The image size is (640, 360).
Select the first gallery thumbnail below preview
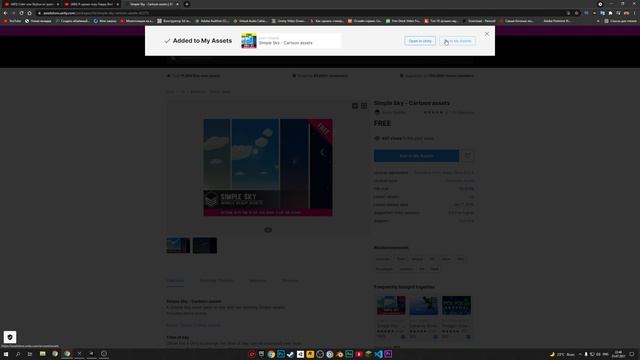pos(178,245)
